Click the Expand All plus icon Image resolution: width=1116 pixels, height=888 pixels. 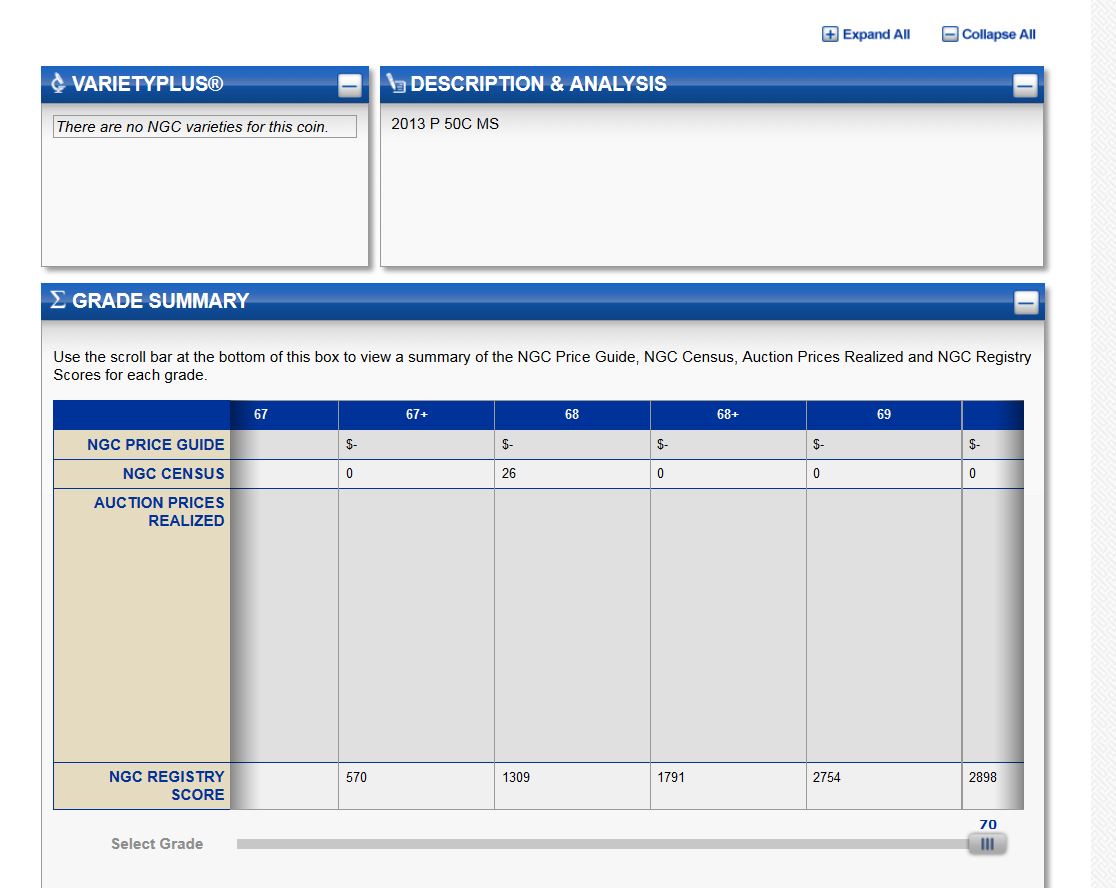pyautogui.click(x=830, y=35)
